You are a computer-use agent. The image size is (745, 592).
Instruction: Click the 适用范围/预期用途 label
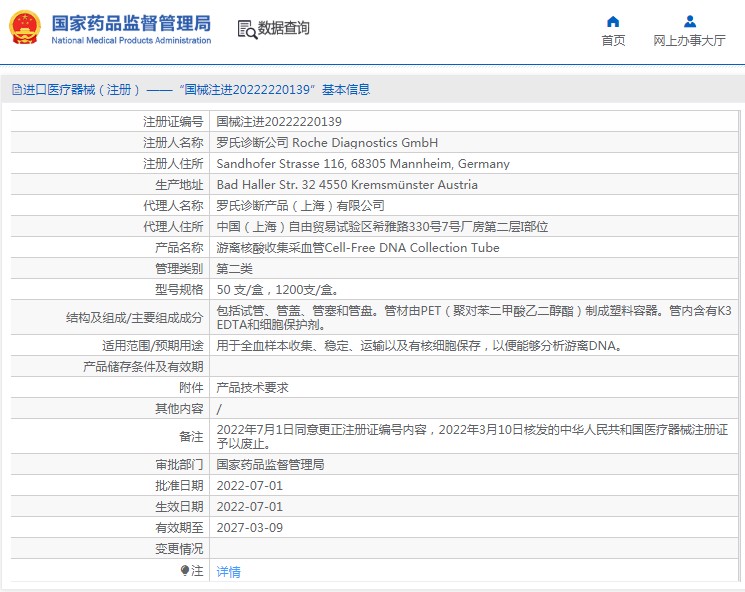point(153,345)
